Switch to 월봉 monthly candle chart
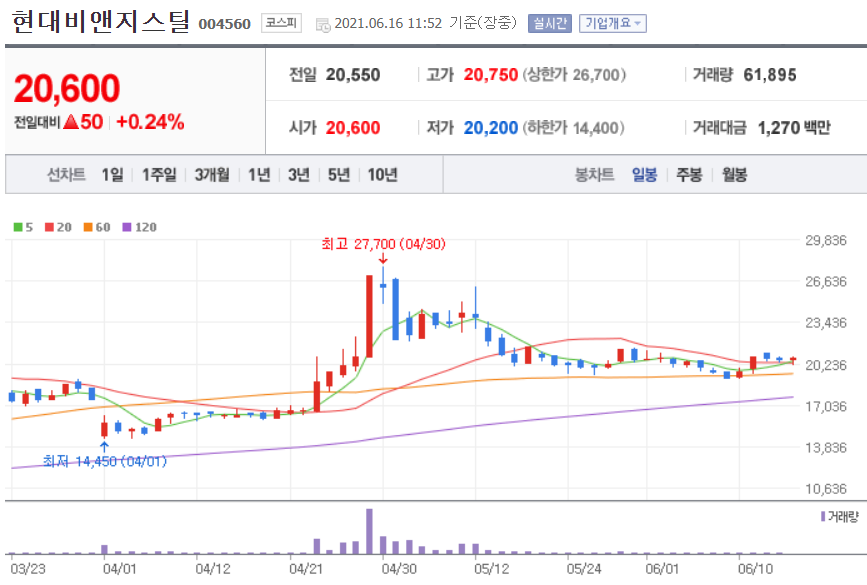 (734, 175)
